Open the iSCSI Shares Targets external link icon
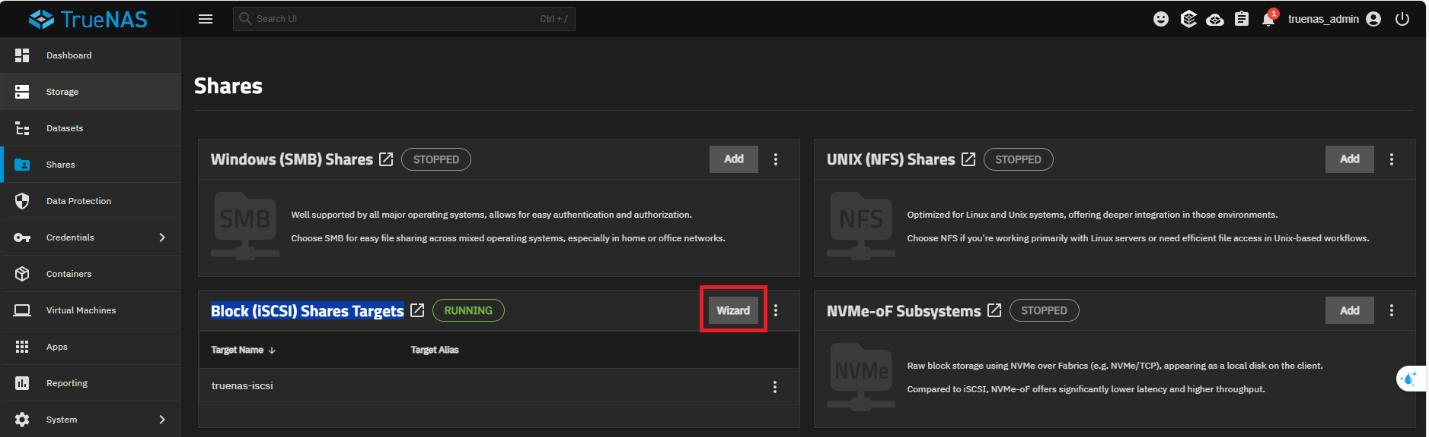The image size is (1429, 437). (417, 310)
